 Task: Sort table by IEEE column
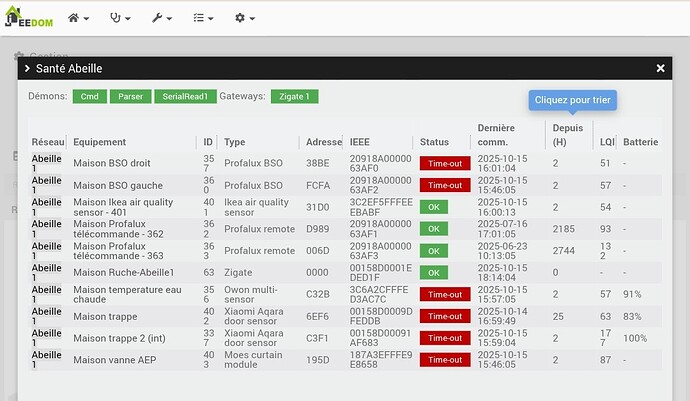[360, 142]
